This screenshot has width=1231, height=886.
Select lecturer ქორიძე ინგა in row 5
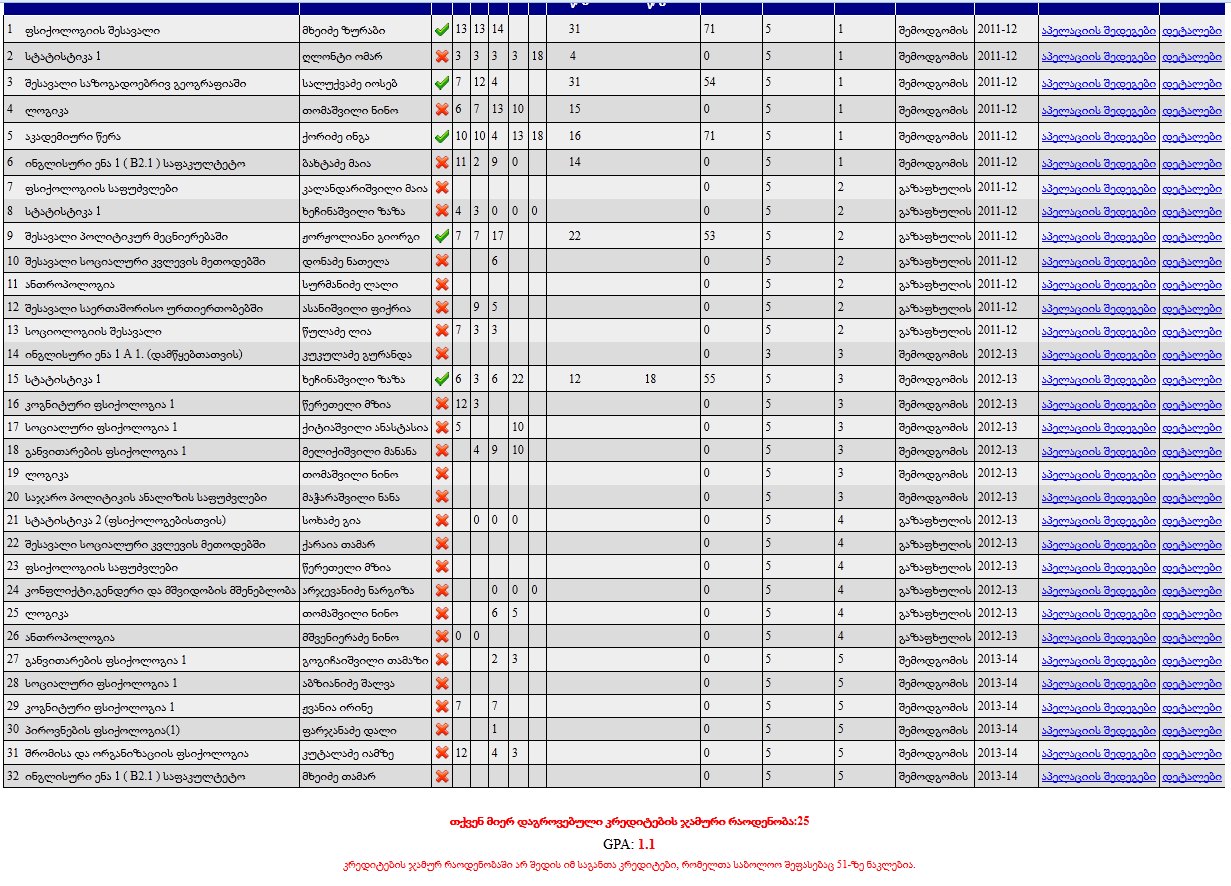tap(337, 135)
